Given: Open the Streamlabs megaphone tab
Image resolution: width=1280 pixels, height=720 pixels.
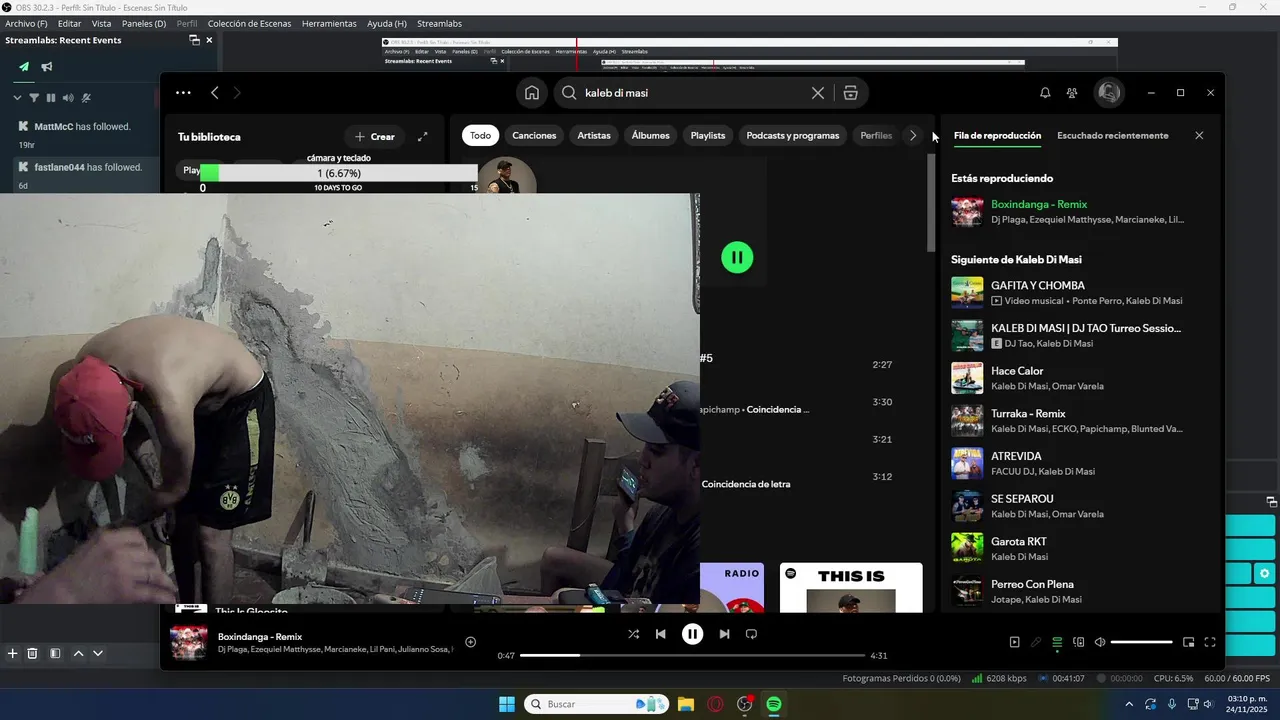Looking at the screenshot, I should coord(47,67).
